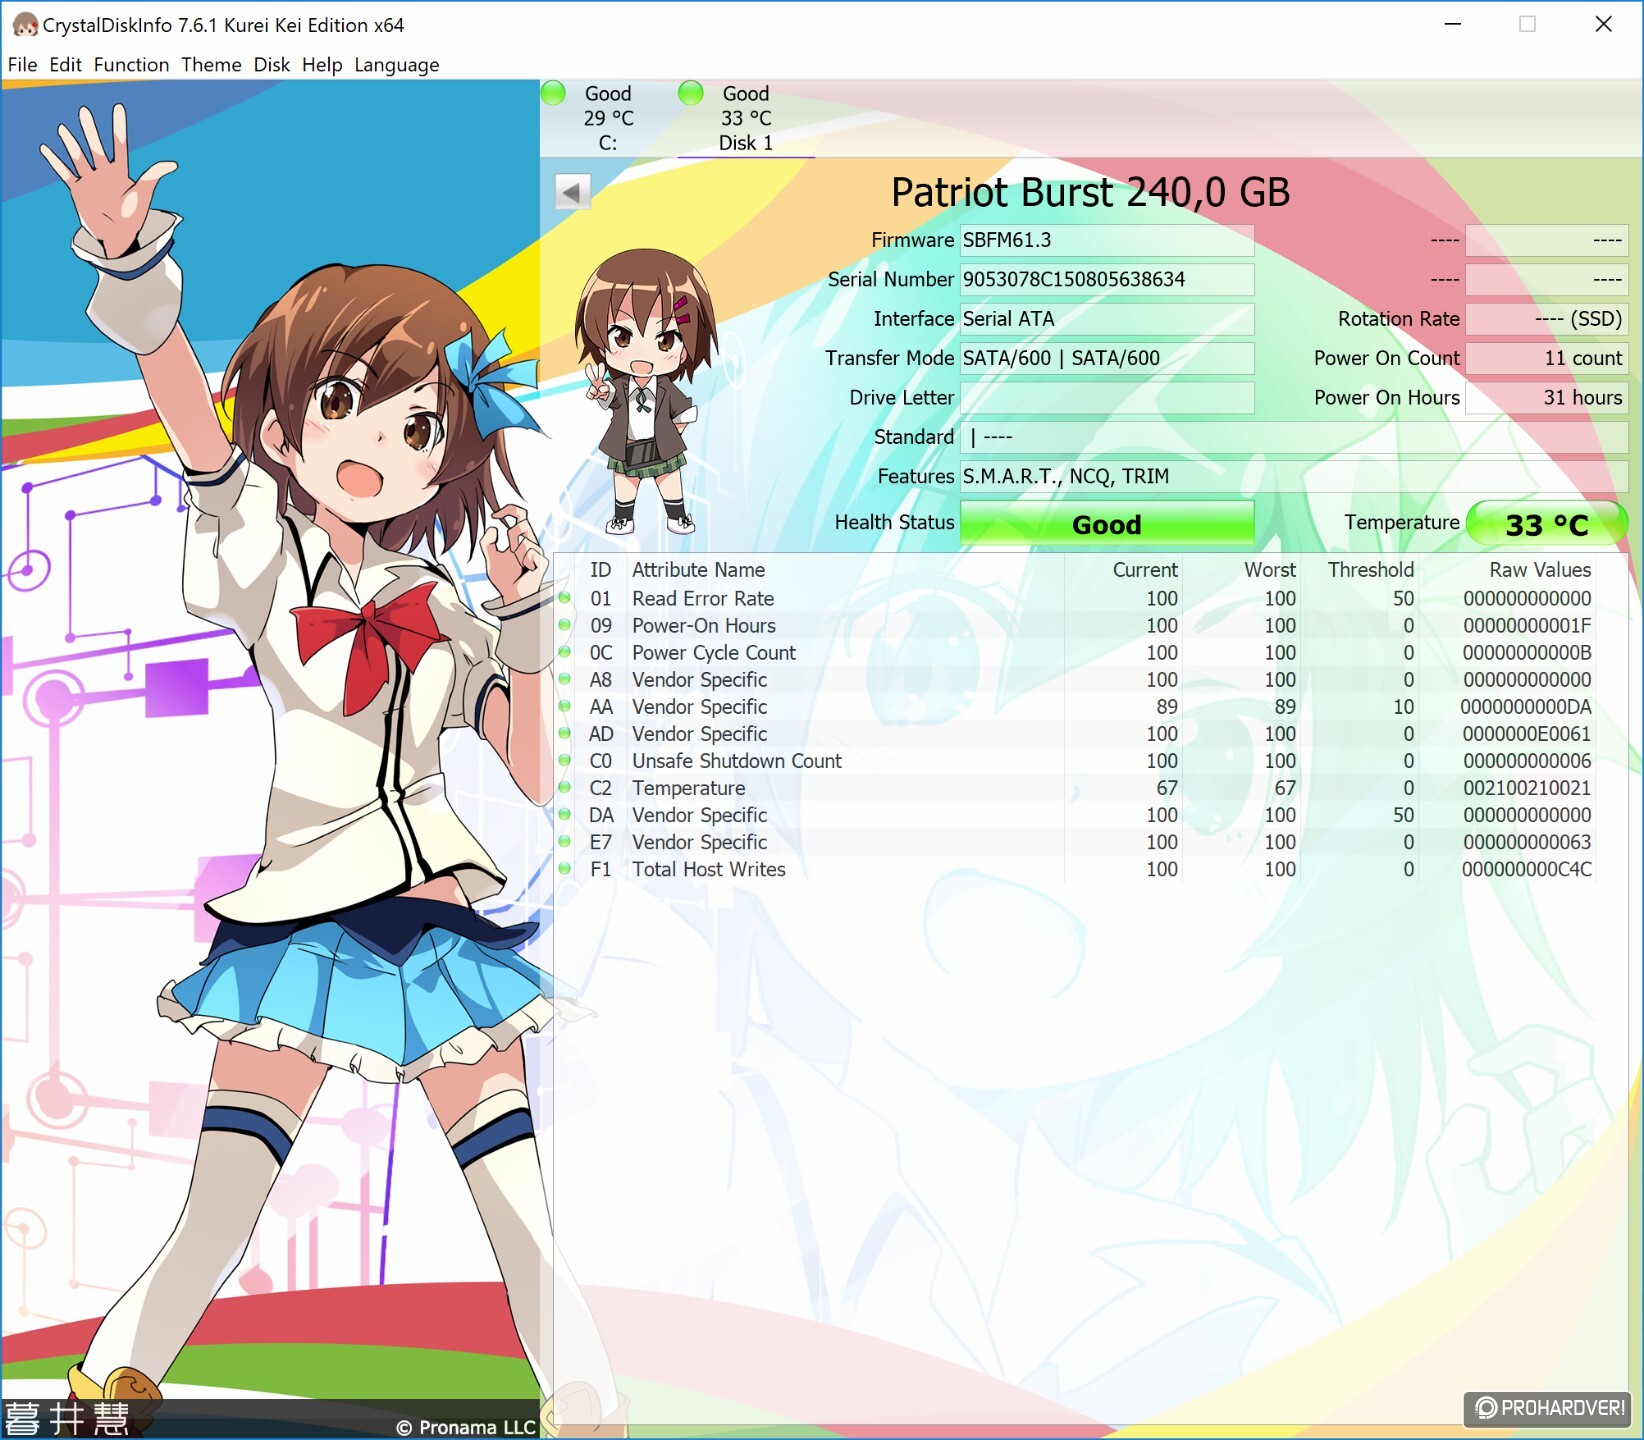Click the Power On Hours 31 hours field
This screenshot has height=1440, width=1644.
(1547, 398)
